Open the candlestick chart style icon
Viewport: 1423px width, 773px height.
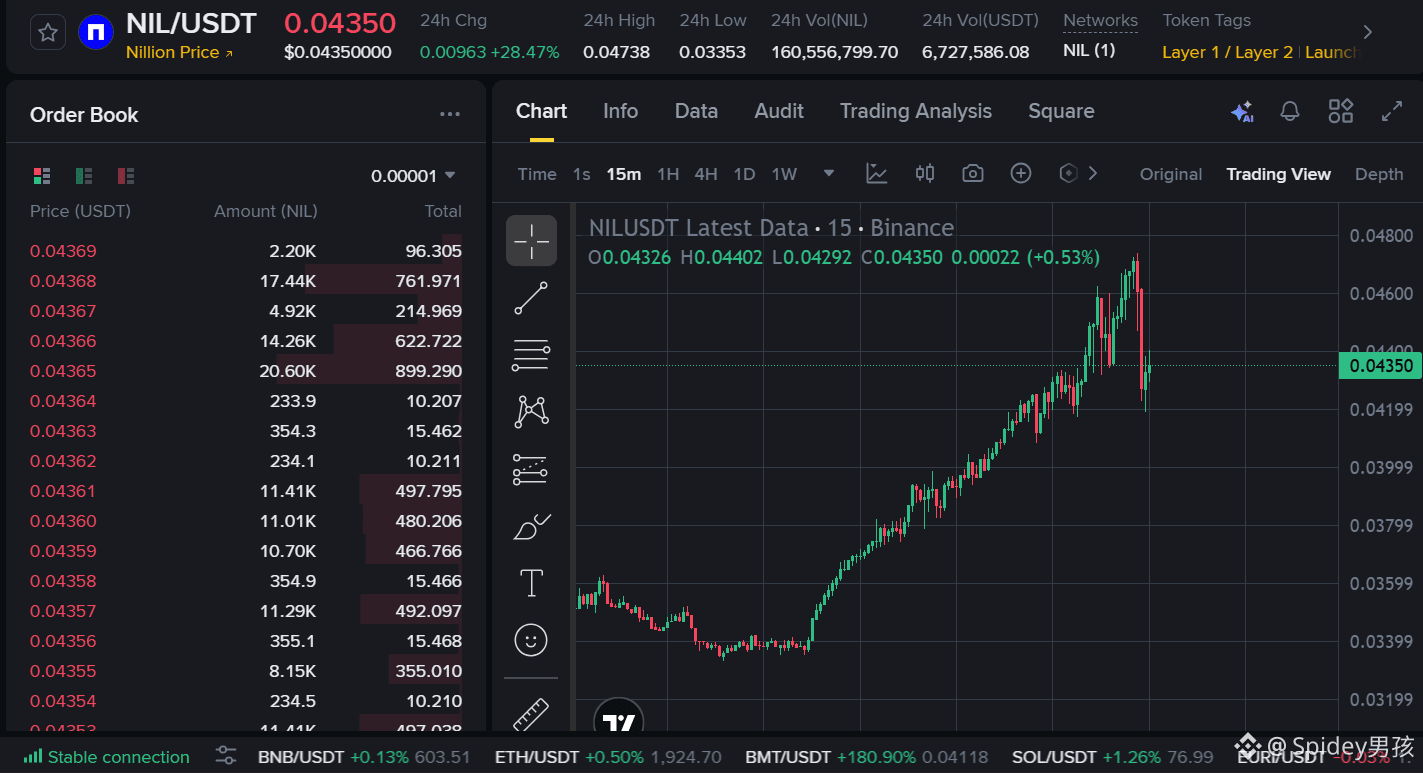pos(925,174)
